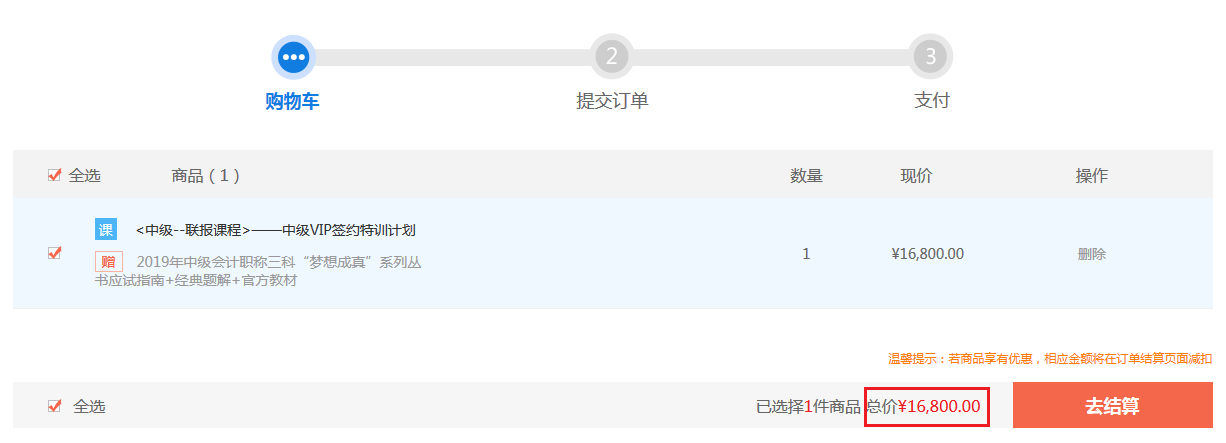
Task: Click the step 2 circle icon
Action: click(x=612, y=57)
